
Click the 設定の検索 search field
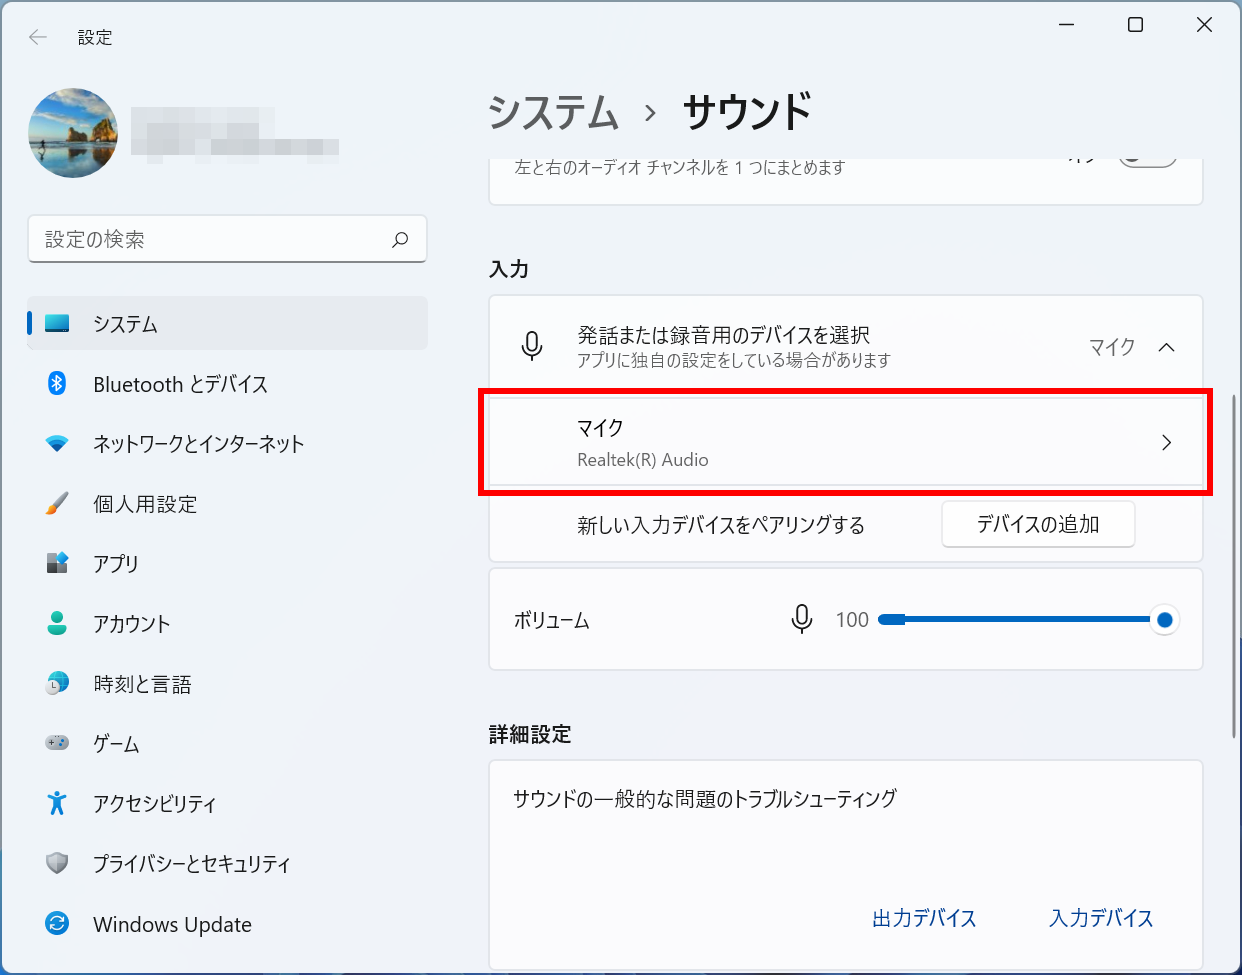click(x=227, y=239)
